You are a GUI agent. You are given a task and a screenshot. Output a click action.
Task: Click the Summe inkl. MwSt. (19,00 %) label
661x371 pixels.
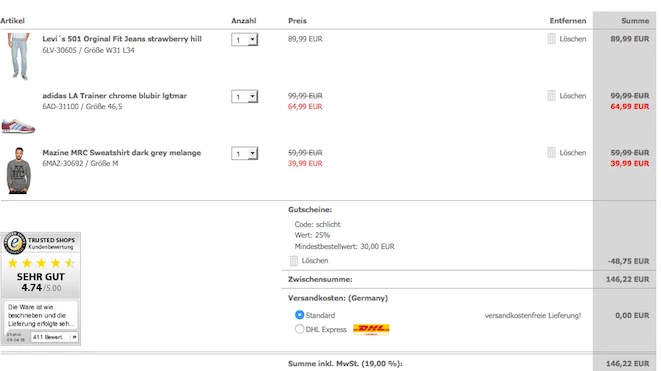tap(345, 363)
